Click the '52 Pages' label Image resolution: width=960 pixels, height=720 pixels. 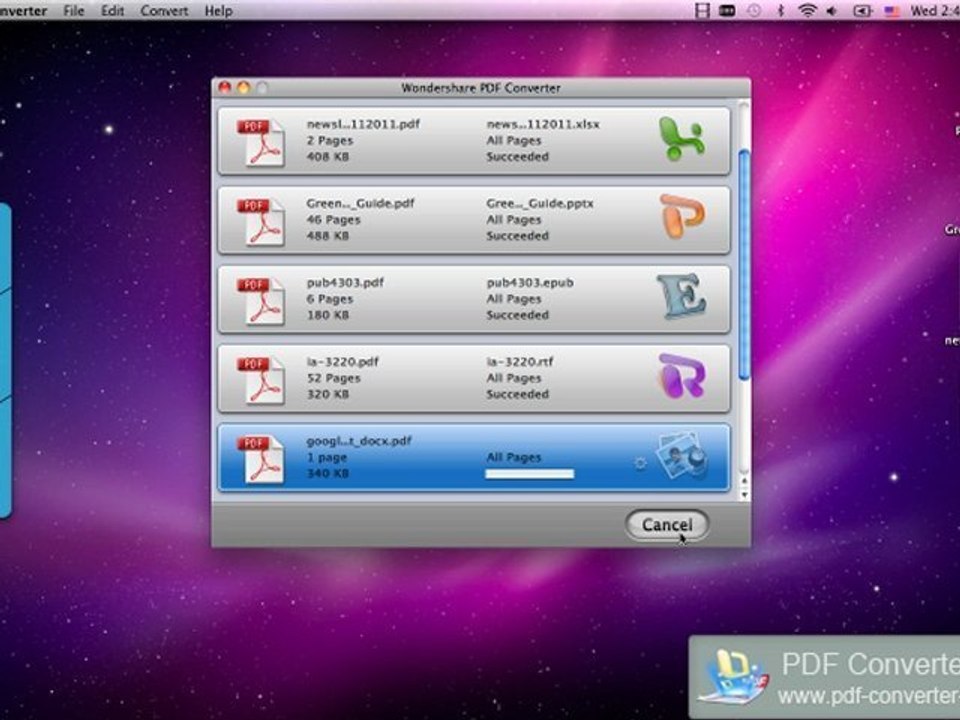pos(333,378)
